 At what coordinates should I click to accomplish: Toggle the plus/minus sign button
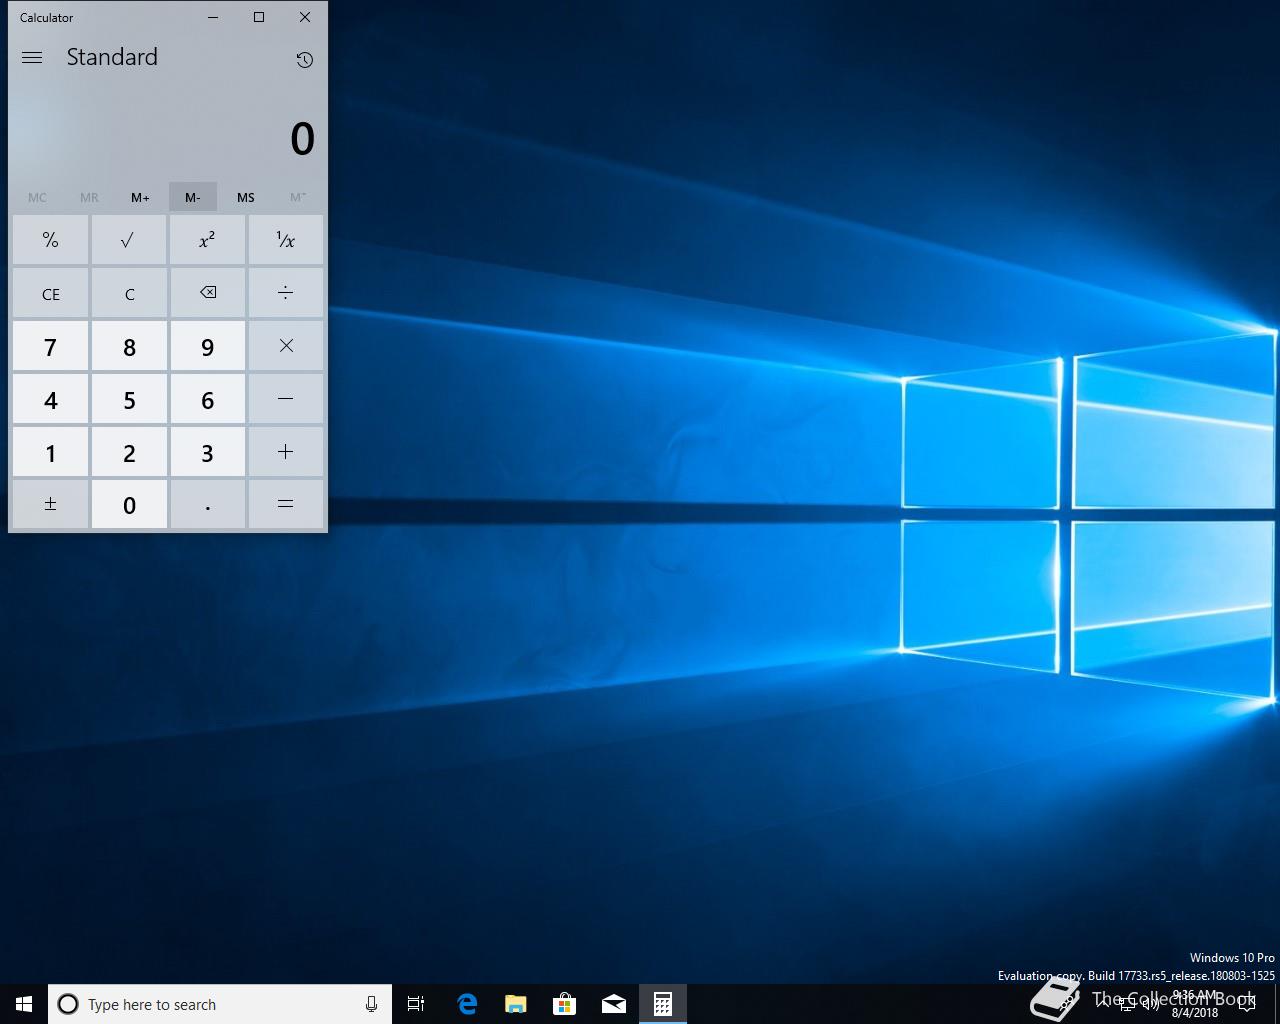coord(50,504)
